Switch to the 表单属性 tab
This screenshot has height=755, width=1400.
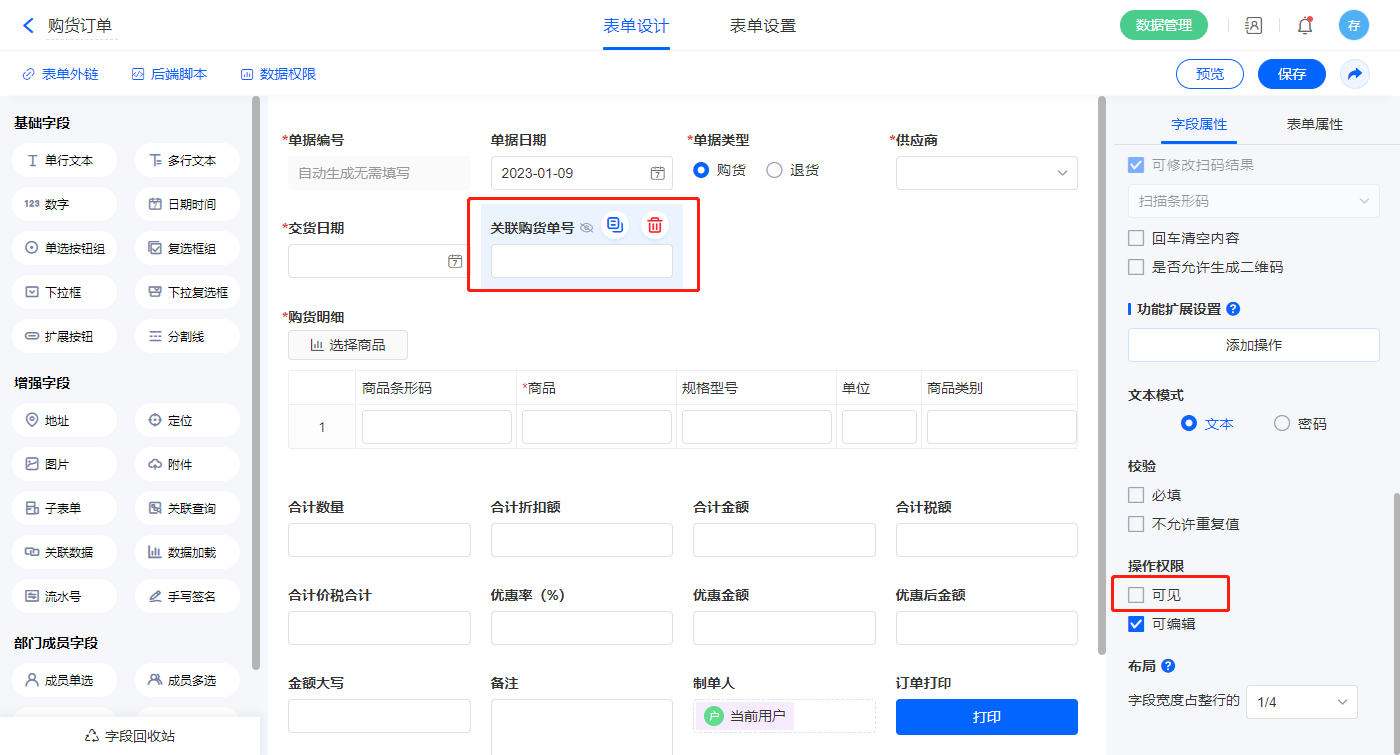tap(1314, 124)
